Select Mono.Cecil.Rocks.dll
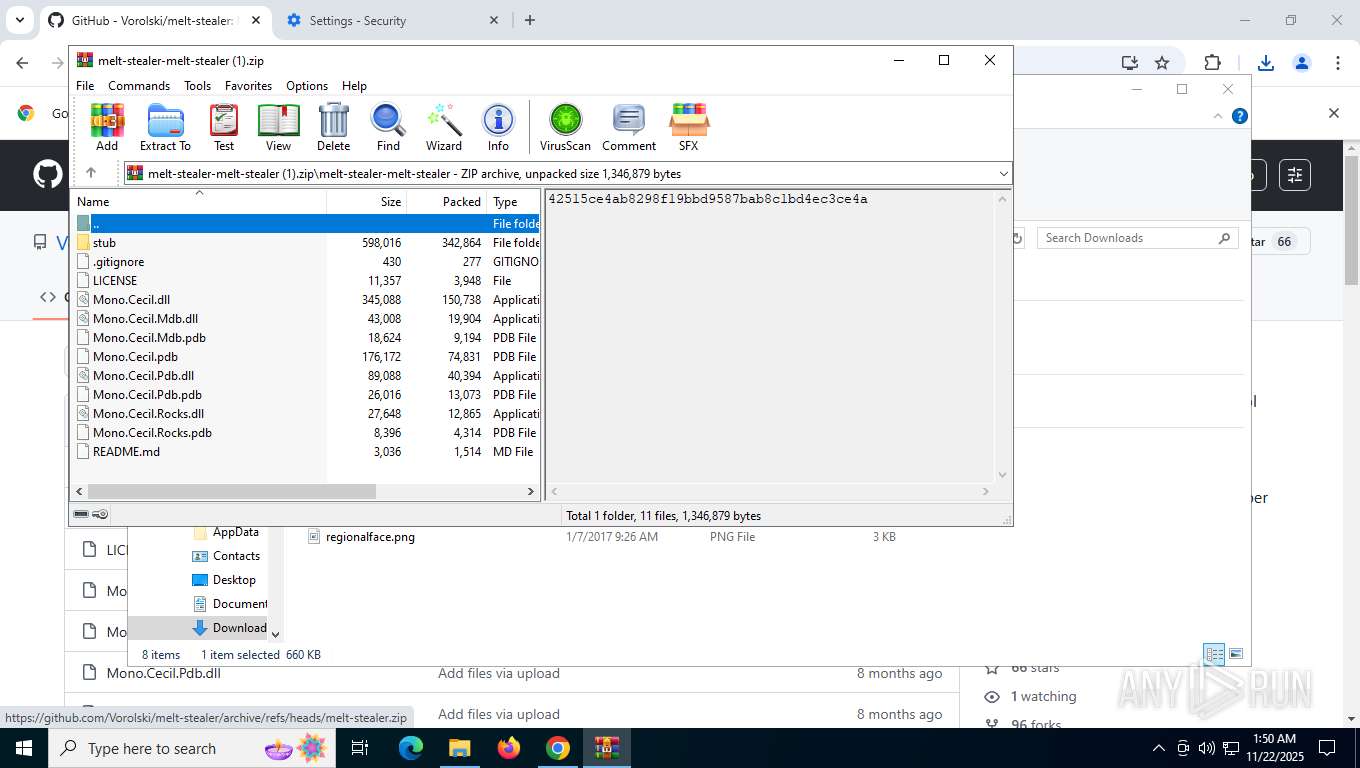The image size is (1360, 768). tap(307, 414)
